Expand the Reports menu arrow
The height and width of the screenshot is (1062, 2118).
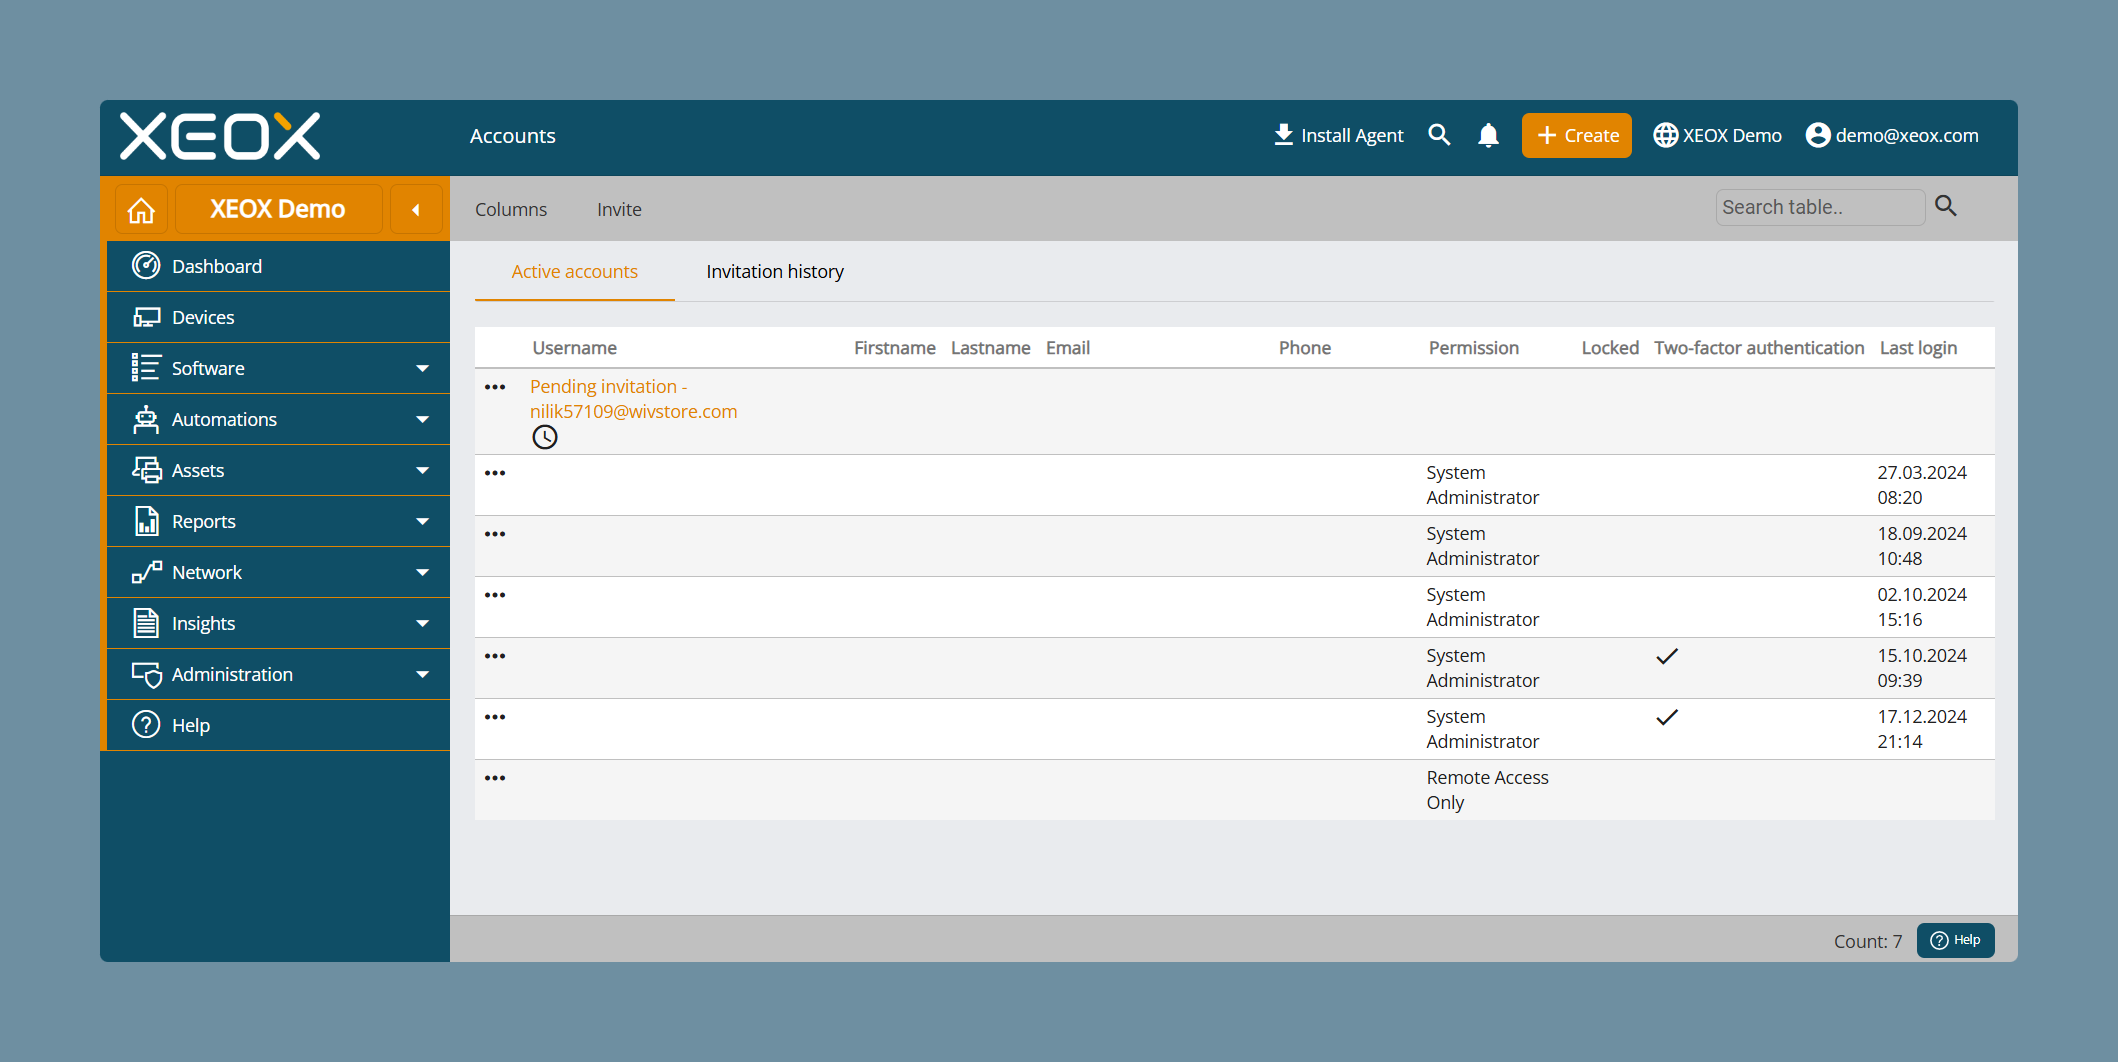pos(422,522)
